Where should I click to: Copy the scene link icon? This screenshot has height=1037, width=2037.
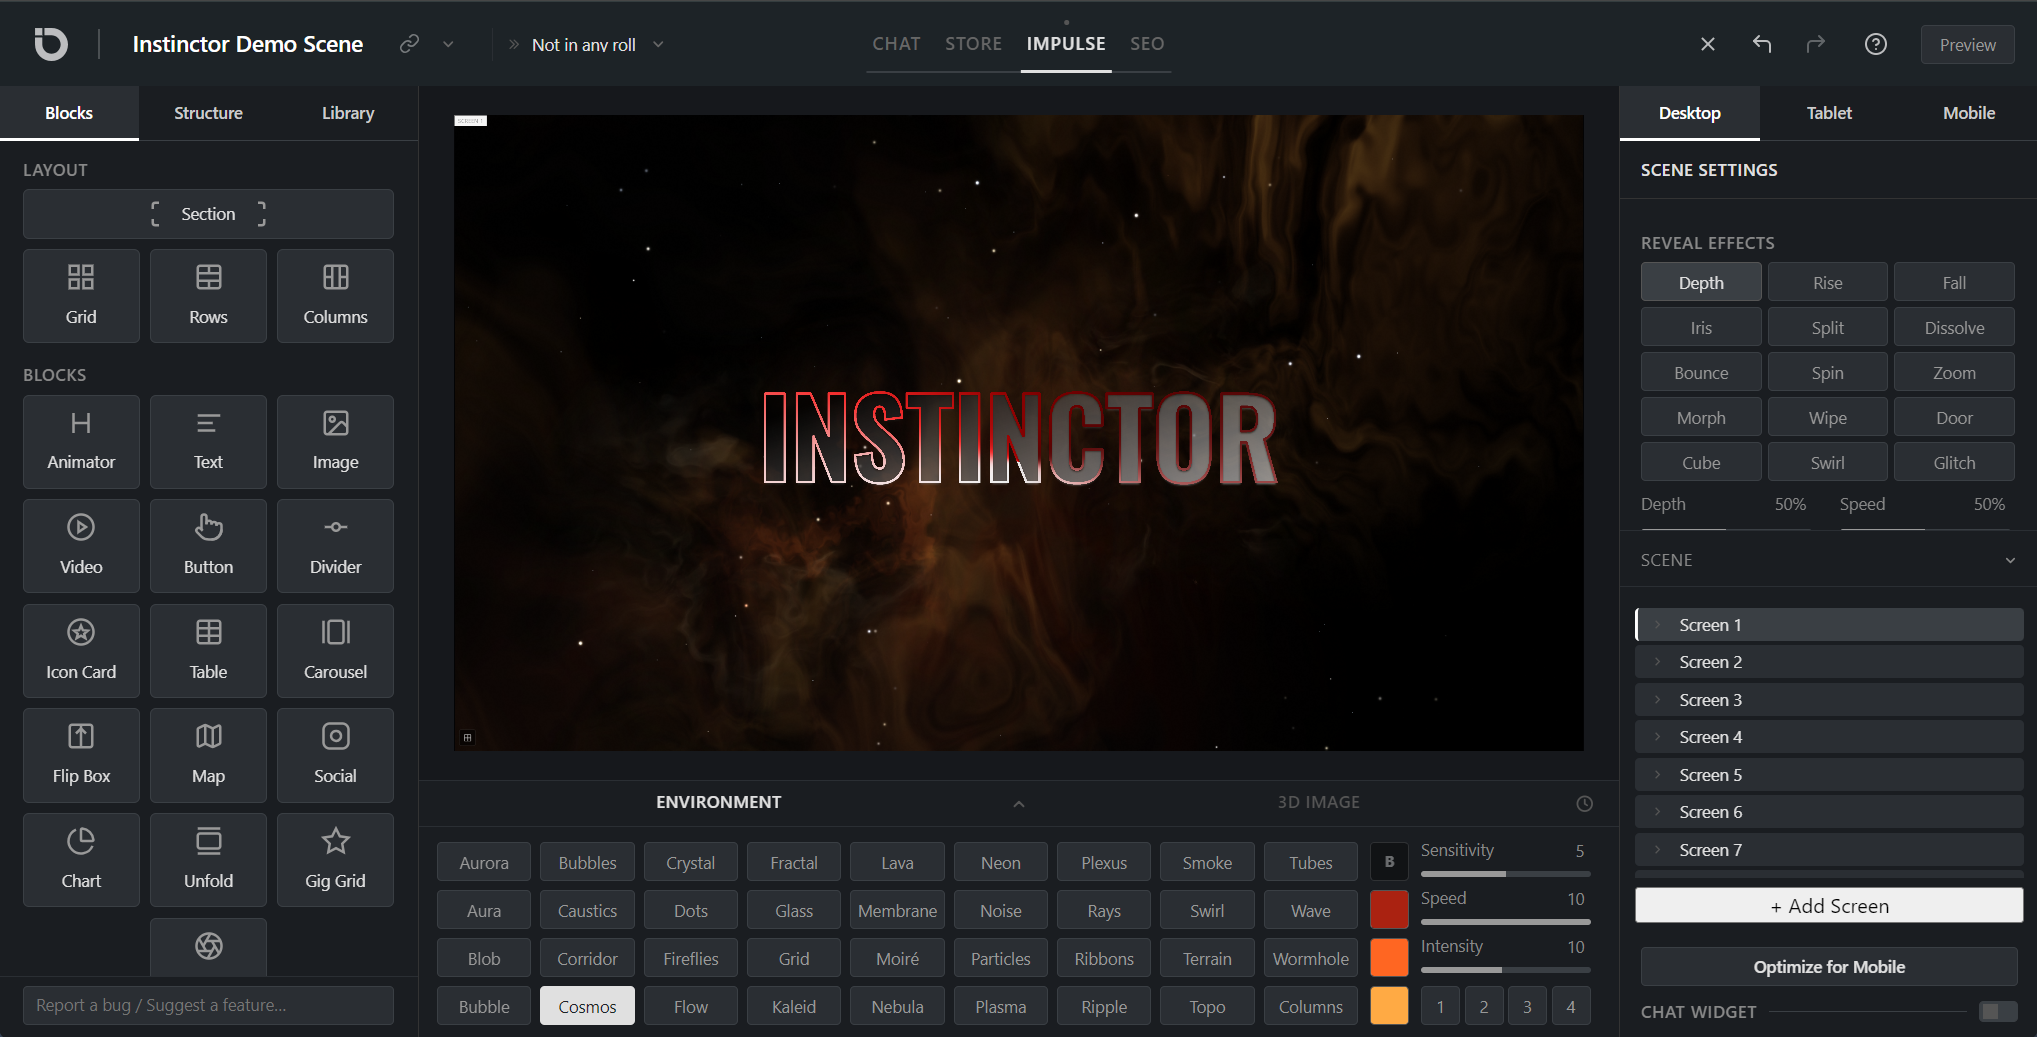coord(409,44)
